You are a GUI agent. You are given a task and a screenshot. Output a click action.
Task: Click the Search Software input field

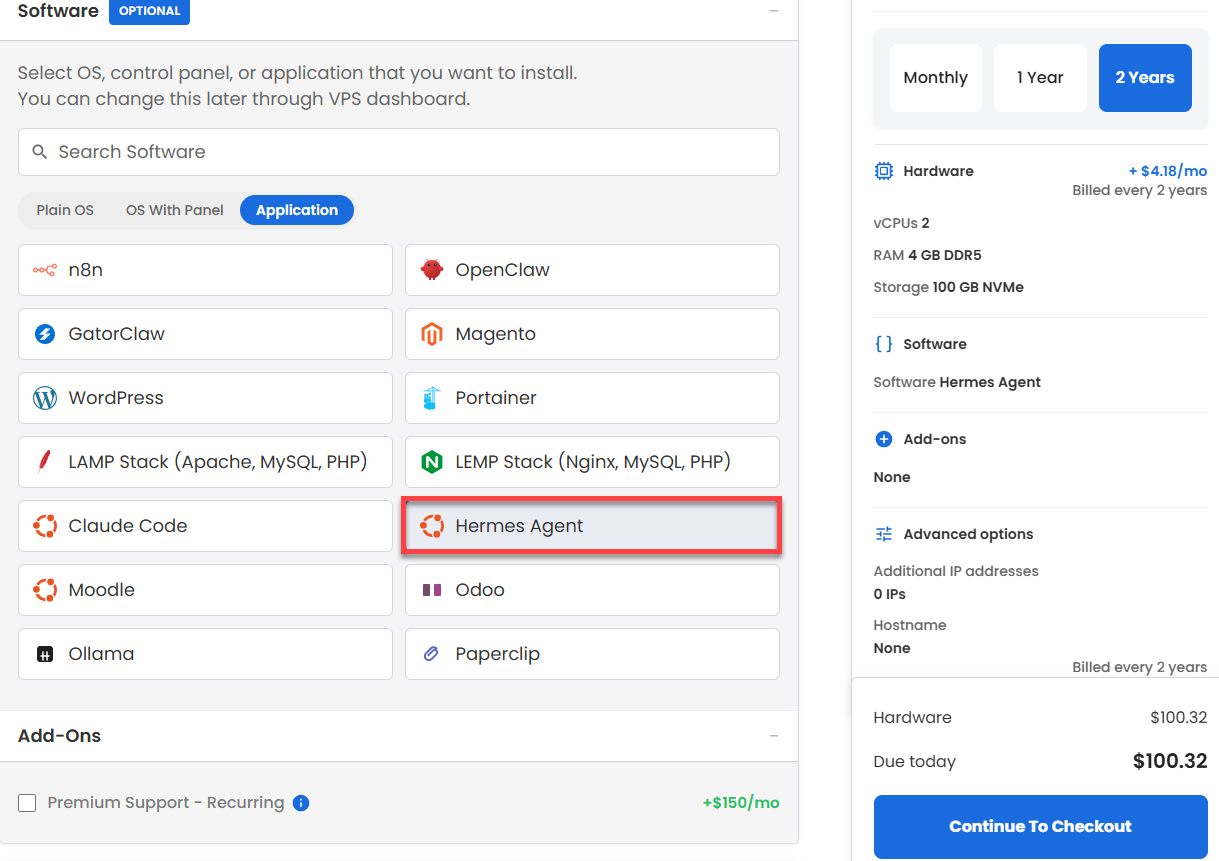pos(399,152)
